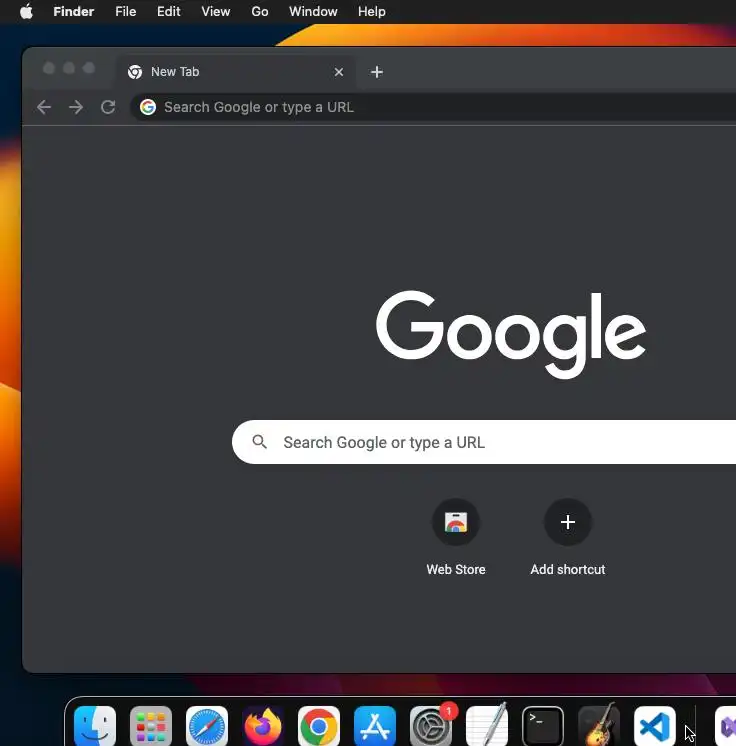Open Safari from the Dock
736x746 pixels.
click(x=207, y=726)
